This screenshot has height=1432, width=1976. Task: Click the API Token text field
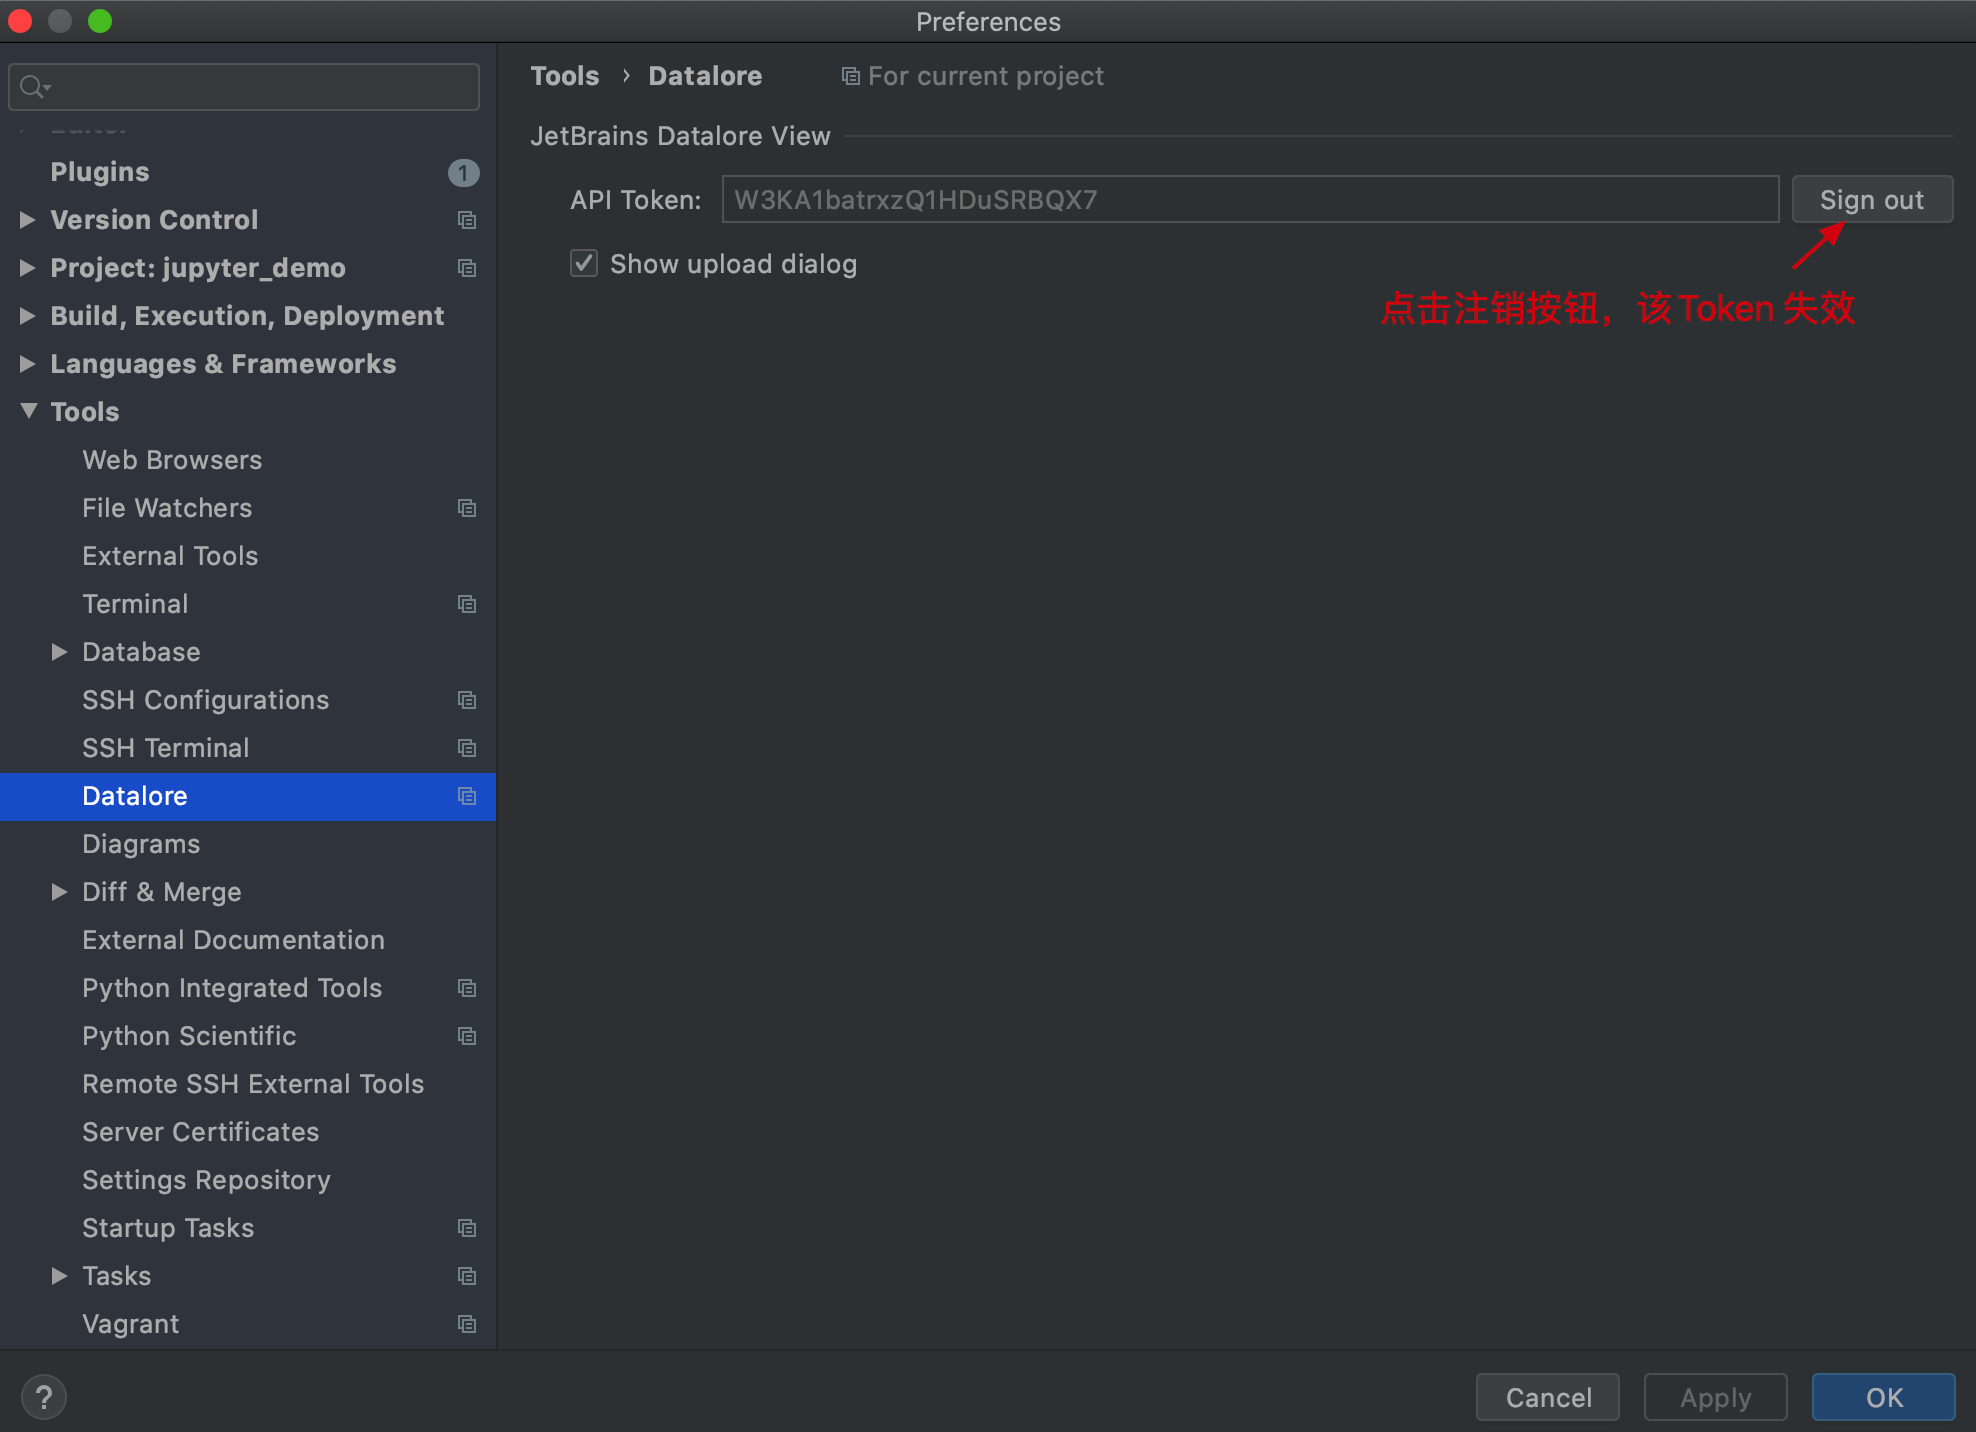click(1250, 200)
